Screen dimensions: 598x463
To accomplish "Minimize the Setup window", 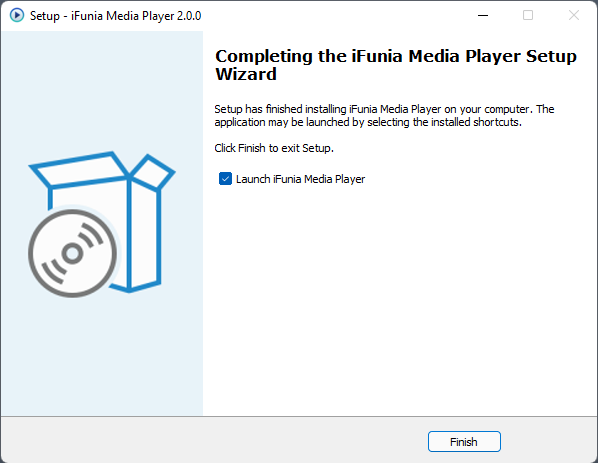I will 483,15.
